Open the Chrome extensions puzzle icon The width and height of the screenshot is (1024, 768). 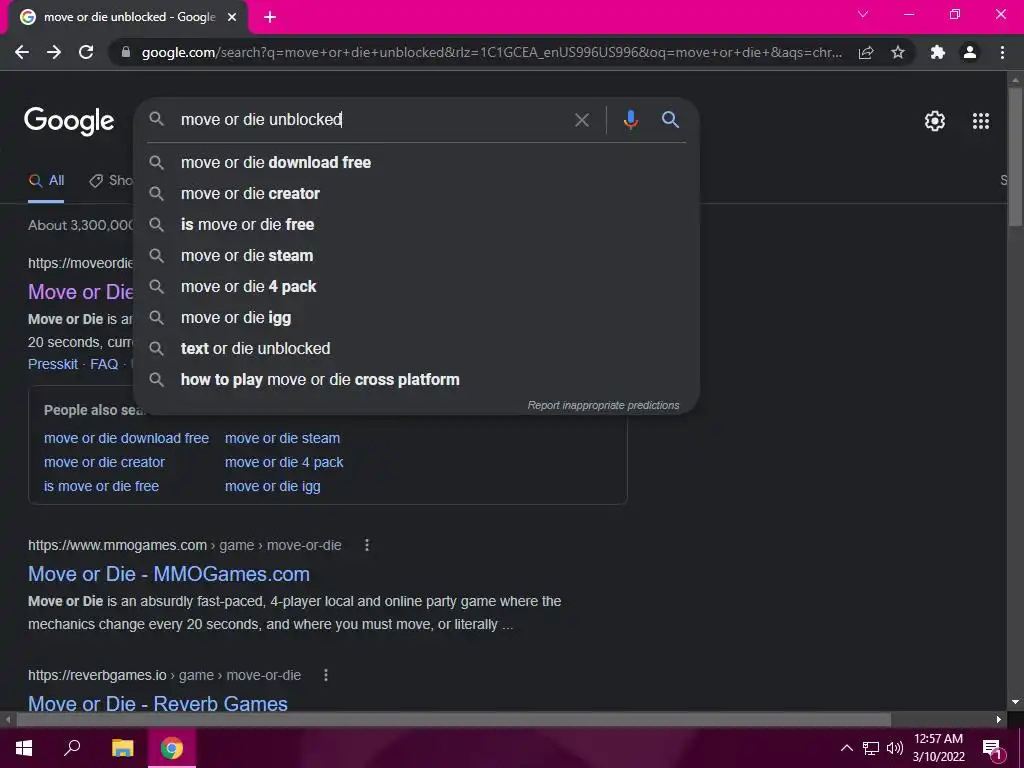click(x=938, y=52)
